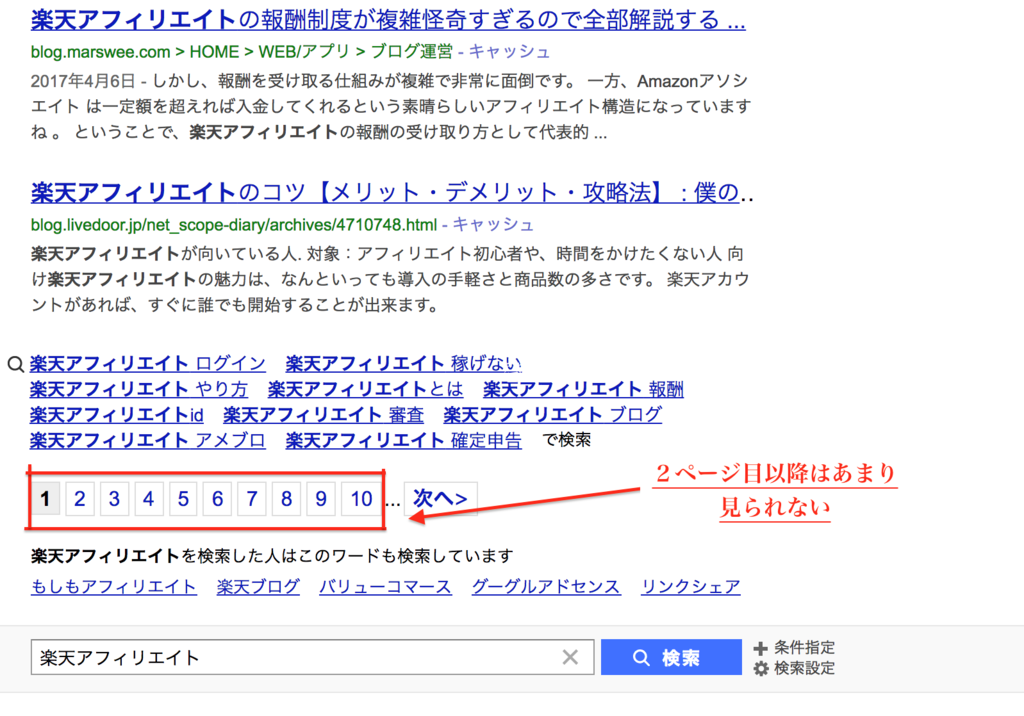Go to results page 10
Image resolution: width=1024 pixels, height=716 pixels.
(361, 499)
